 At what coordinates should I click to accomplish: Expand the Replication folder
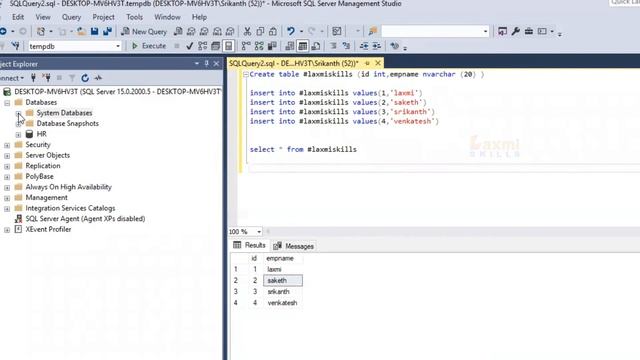[7, 166]
